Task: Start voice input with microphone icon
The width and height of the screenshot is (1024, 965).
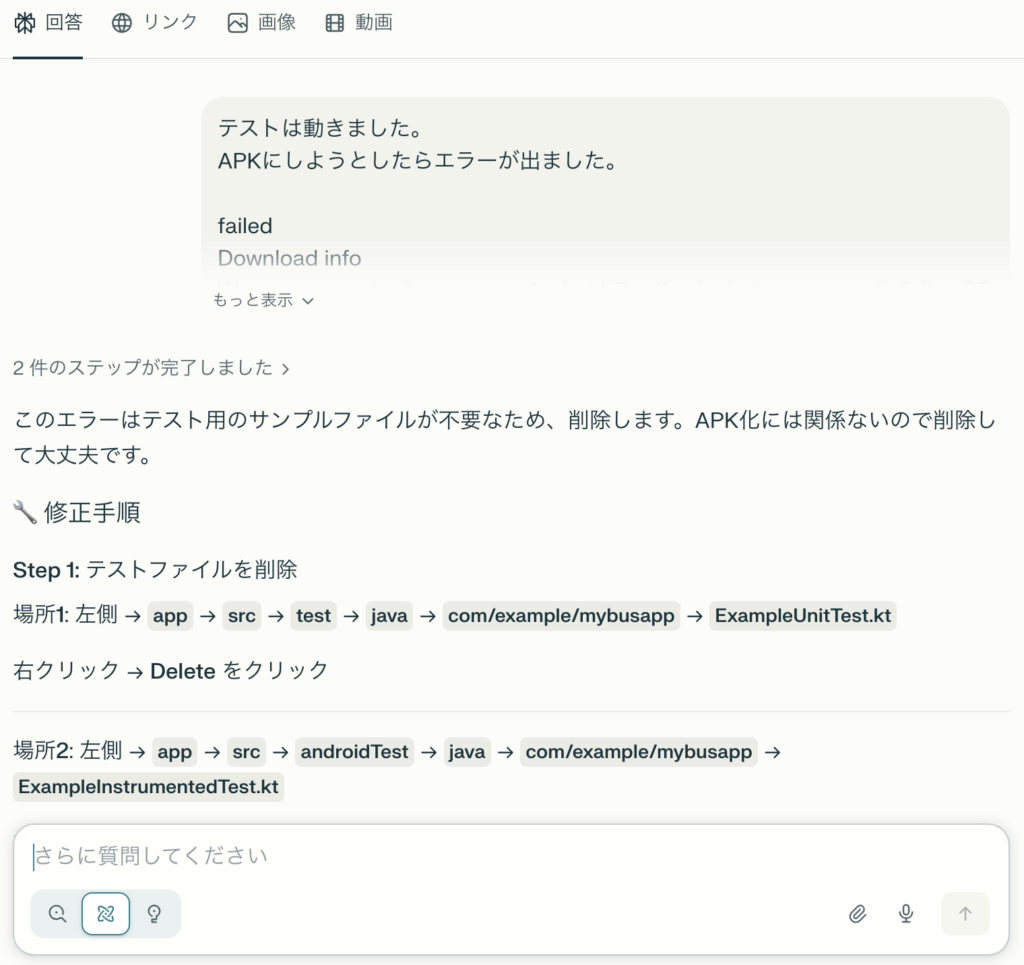Action: click(x=906, y=913)
